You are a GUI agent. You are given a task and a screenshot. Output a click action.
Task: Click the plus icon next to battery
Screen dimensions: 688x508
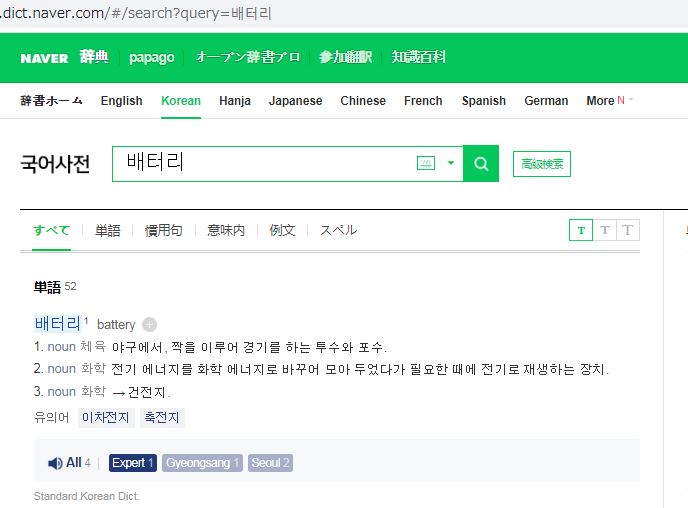pos(149,324)
